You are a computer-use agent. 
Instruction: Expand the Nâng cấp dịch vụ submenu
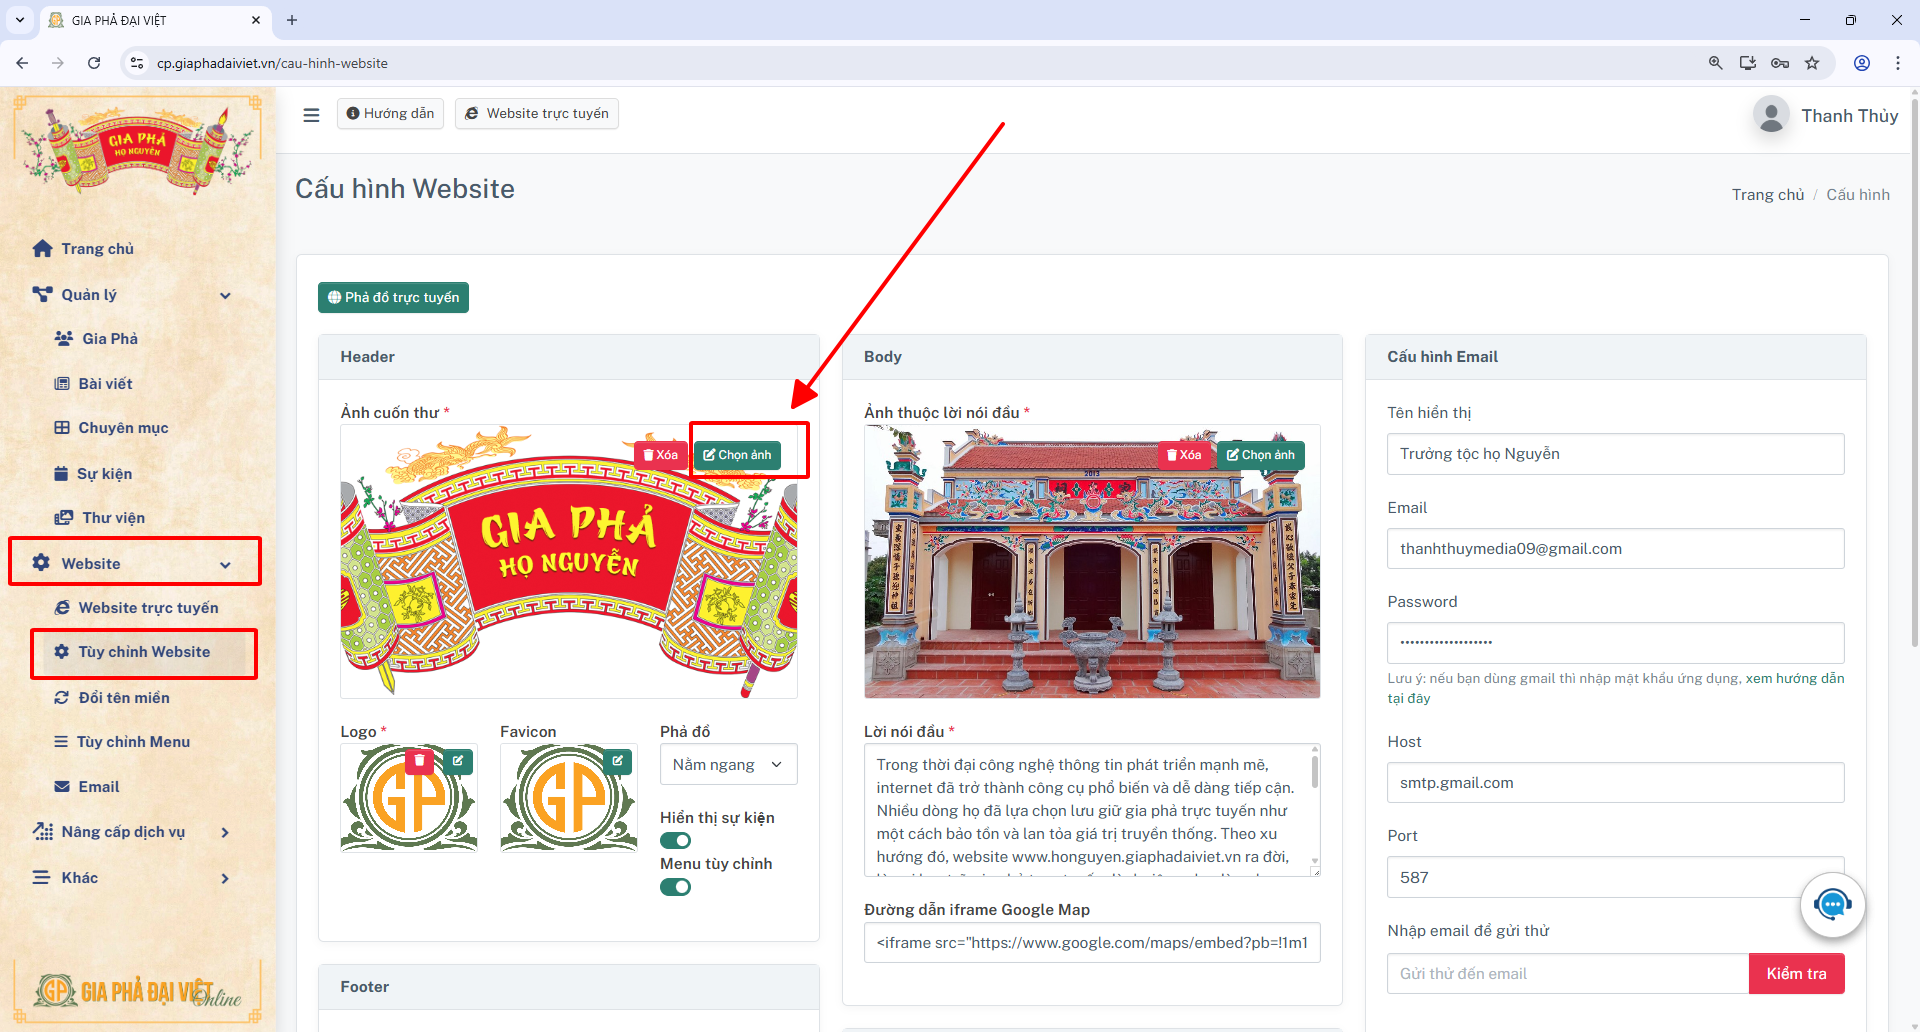pyautogui.click(x=133, y=832)
